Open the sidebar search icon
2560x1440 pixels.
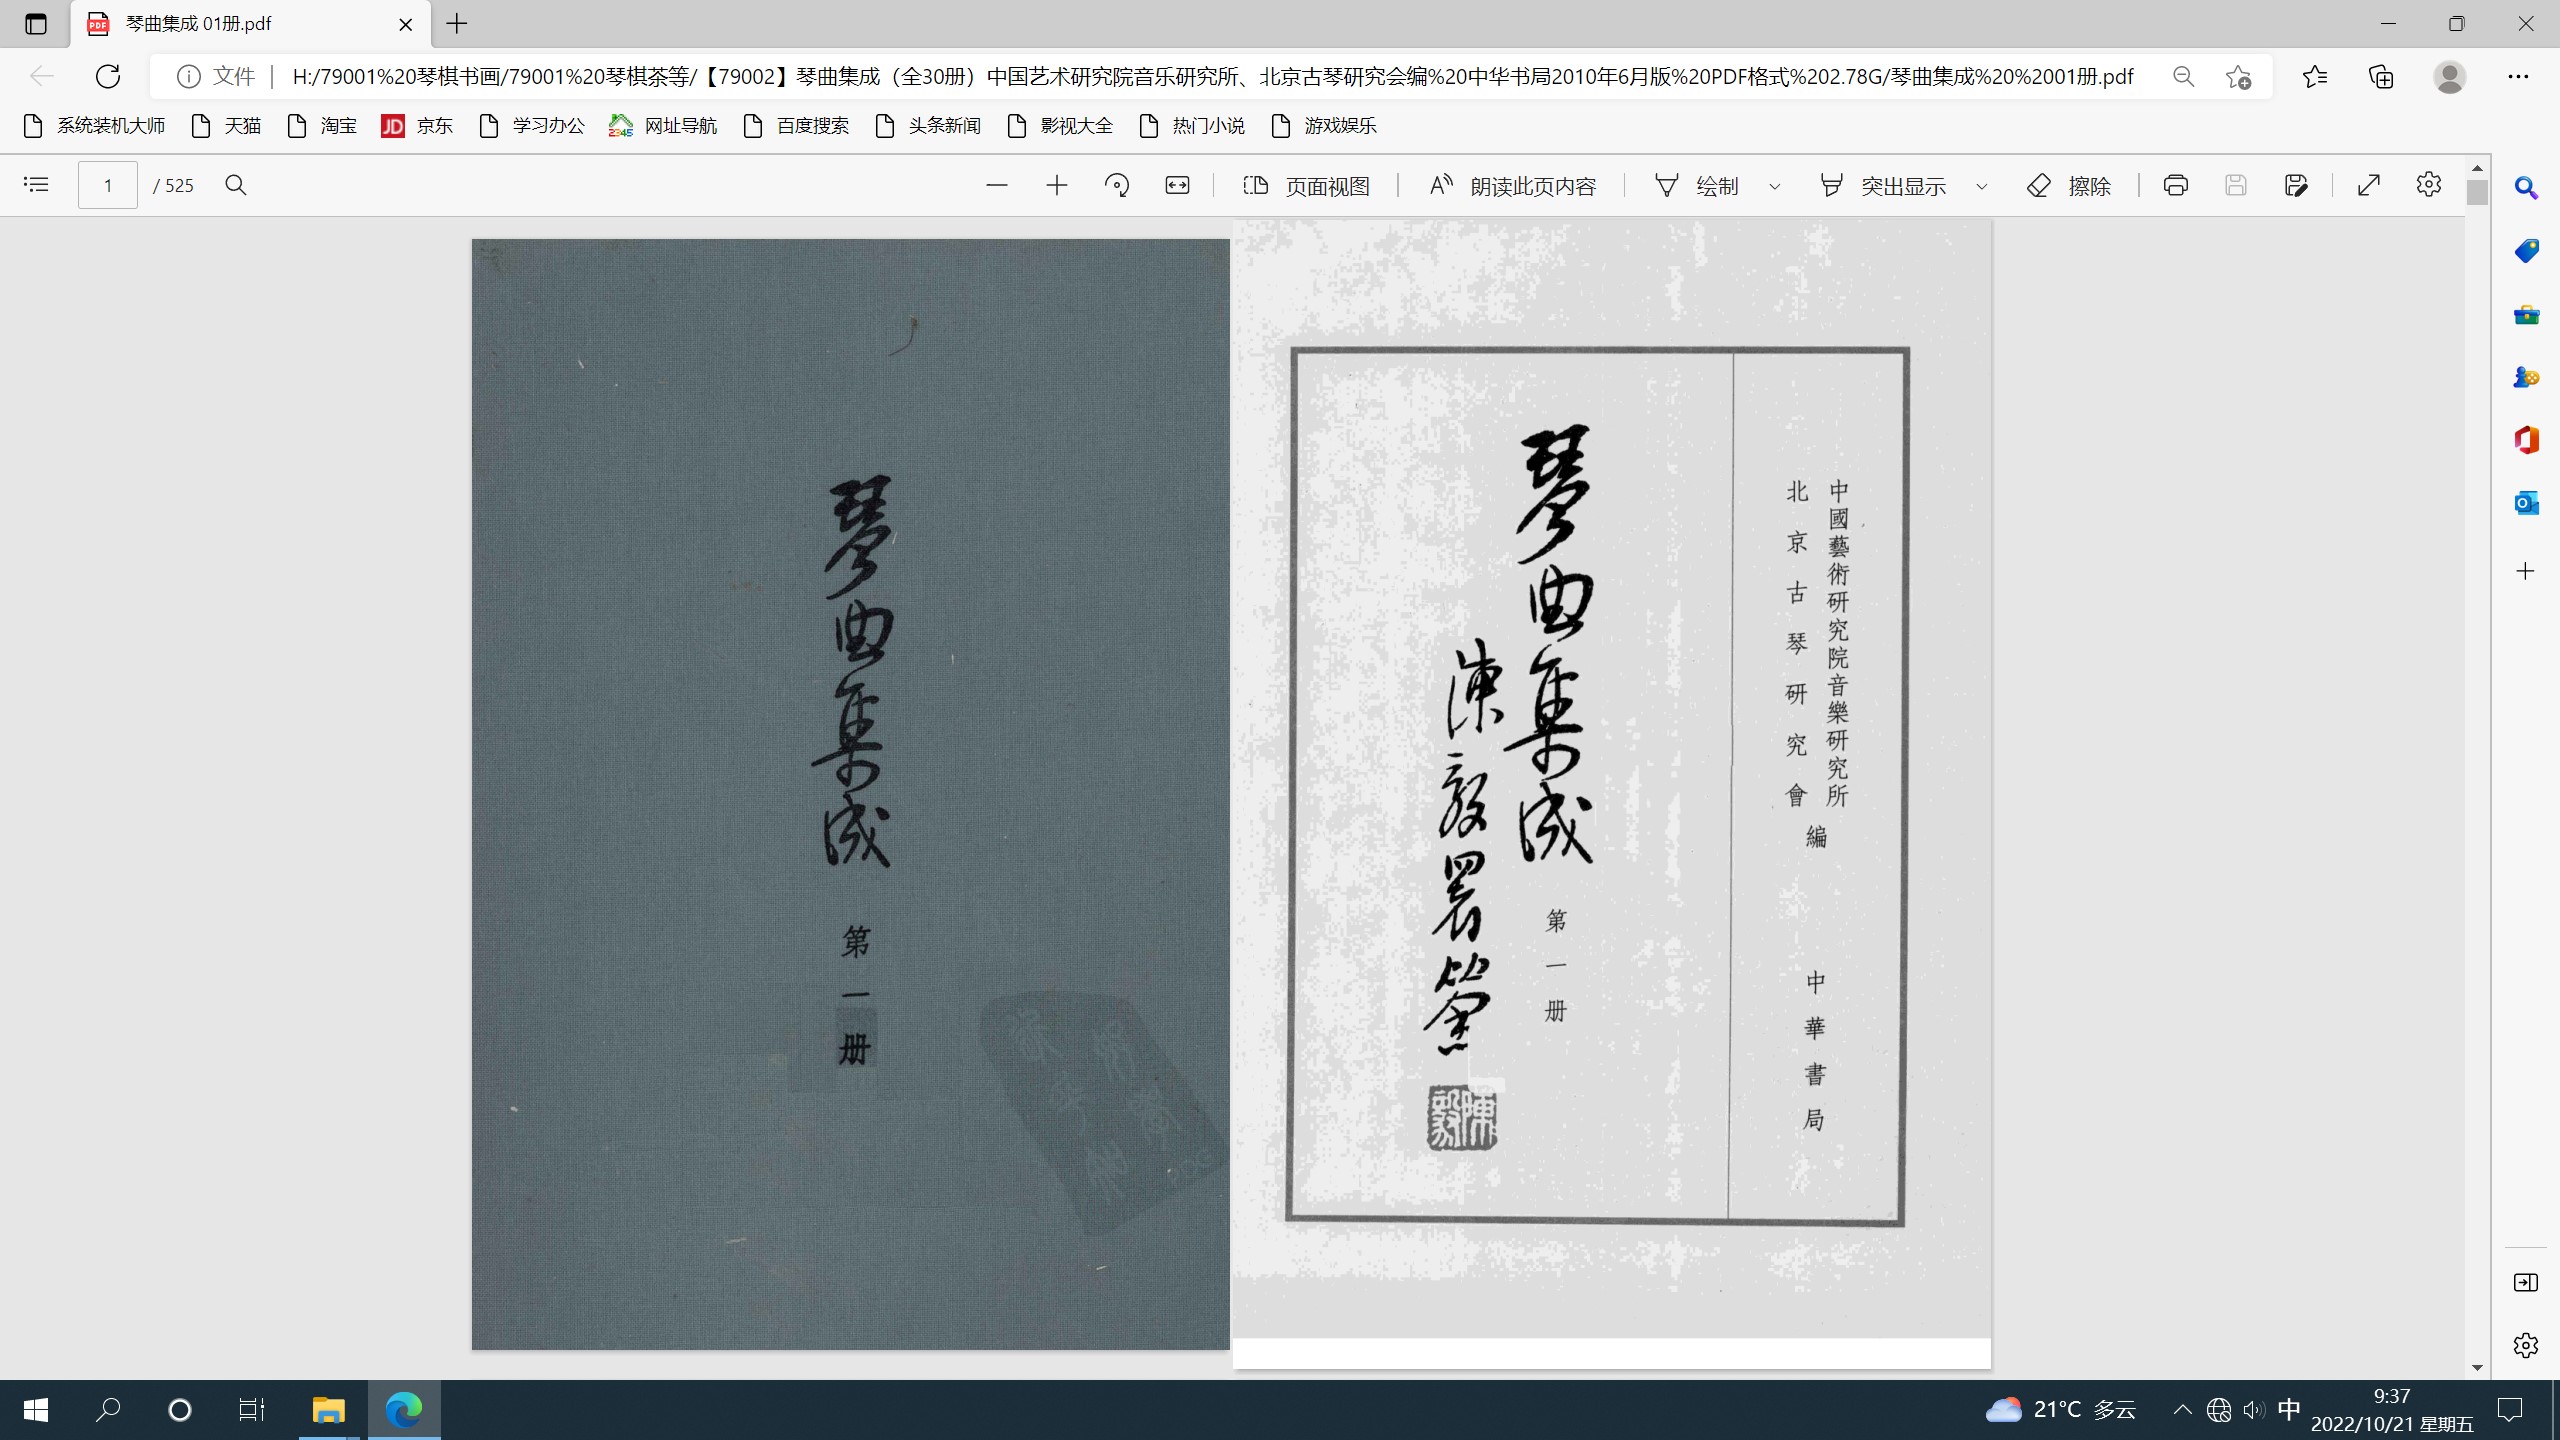(x=2526, y=188)
